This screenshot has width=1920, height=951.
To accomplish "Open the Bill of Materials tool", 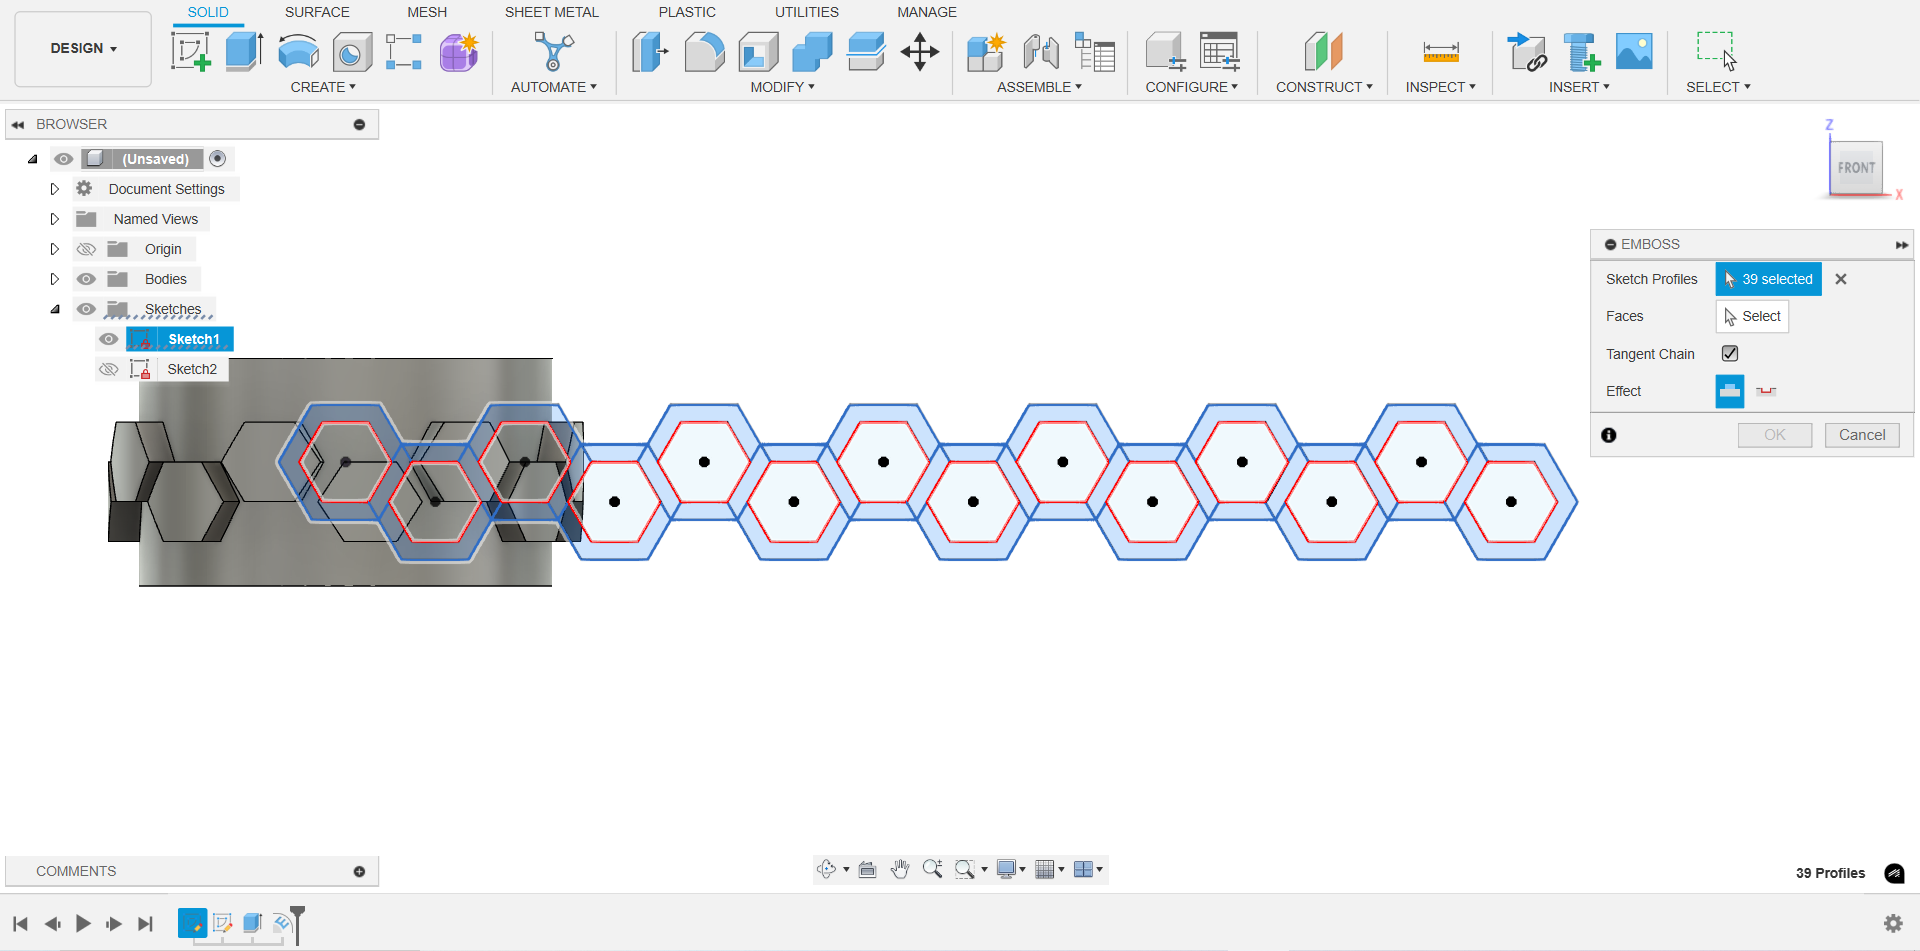I will (x=1095, y=51).
